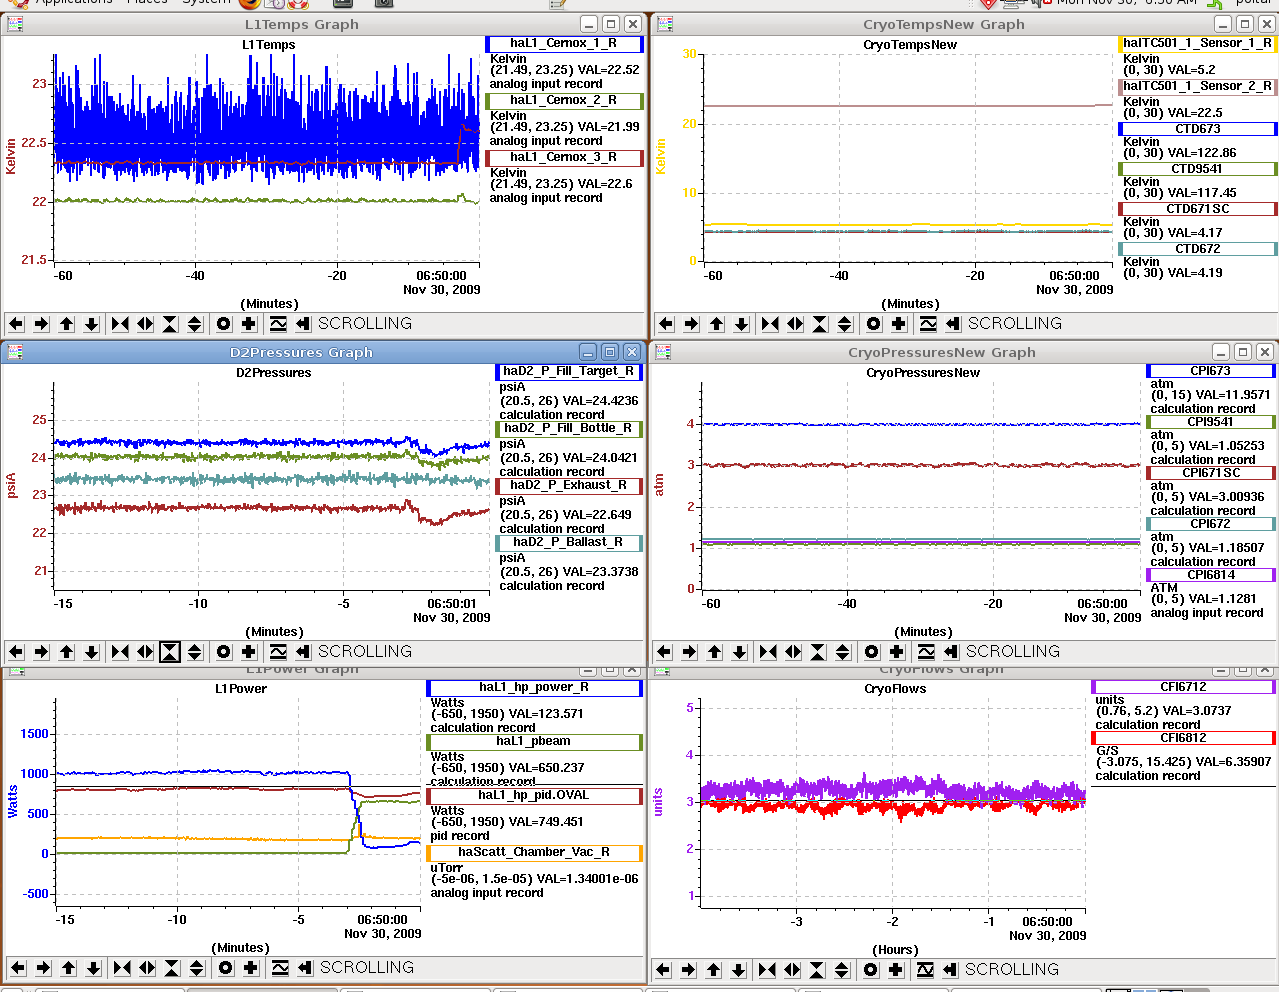Toggle the wave scroll-mode icon in L1Power
Viewport: 1279px width, 992px height.
pyautogui.click(x=280, y=968)
